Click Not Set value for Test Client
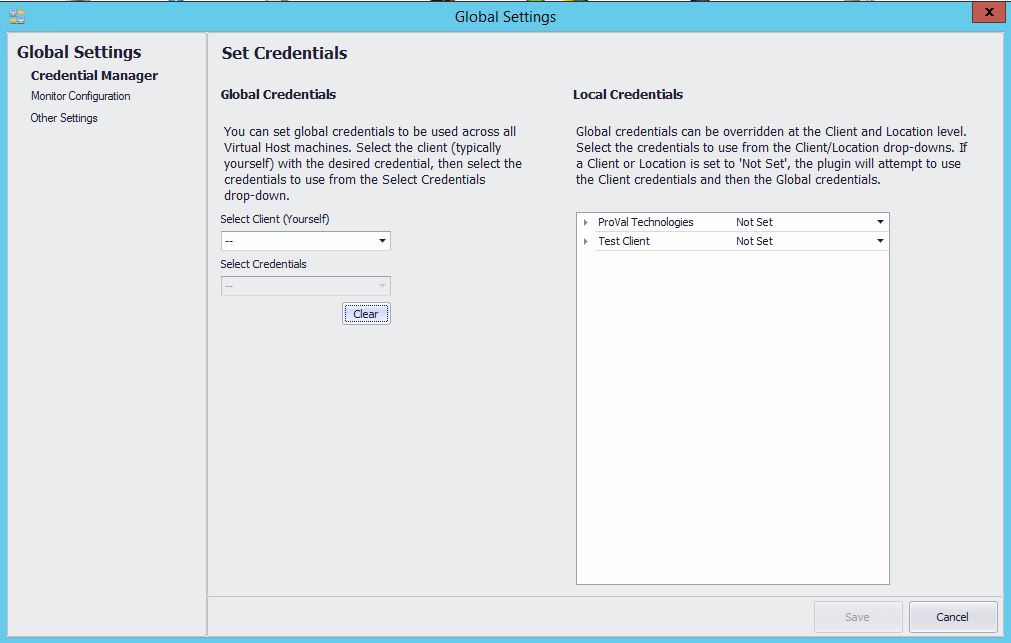Image resolution: width=1011 pixels, height=643 pixels. pyautogui.click(x=754, y=241)
